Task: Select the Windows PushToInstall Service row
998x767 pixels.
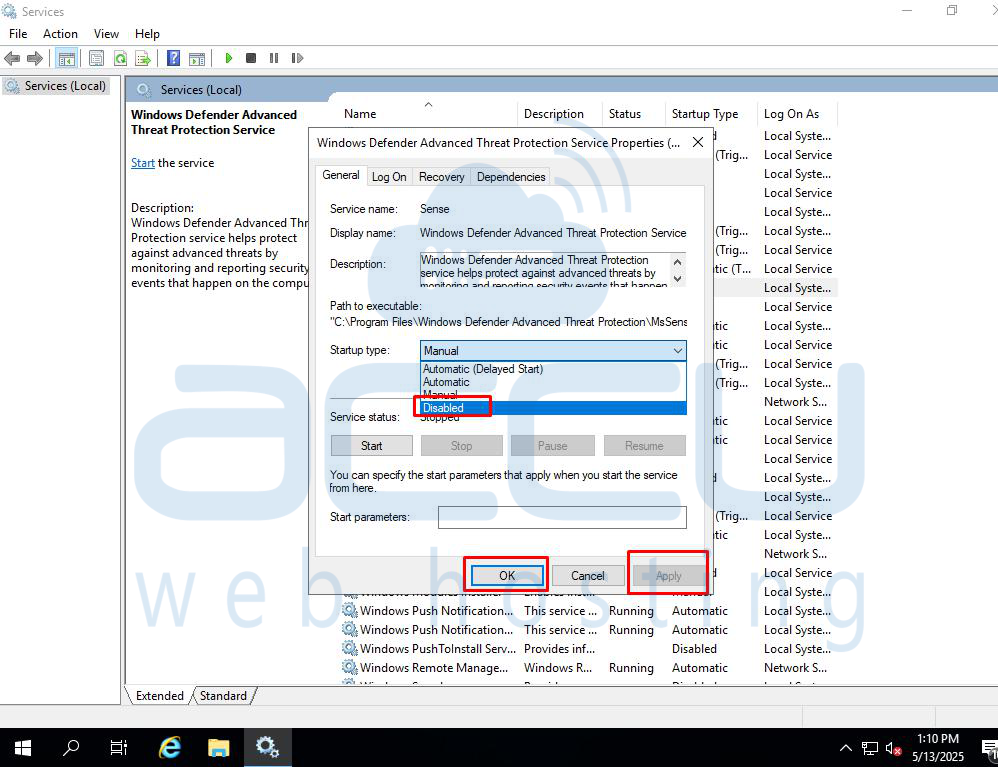Action: tap(589, 648)
